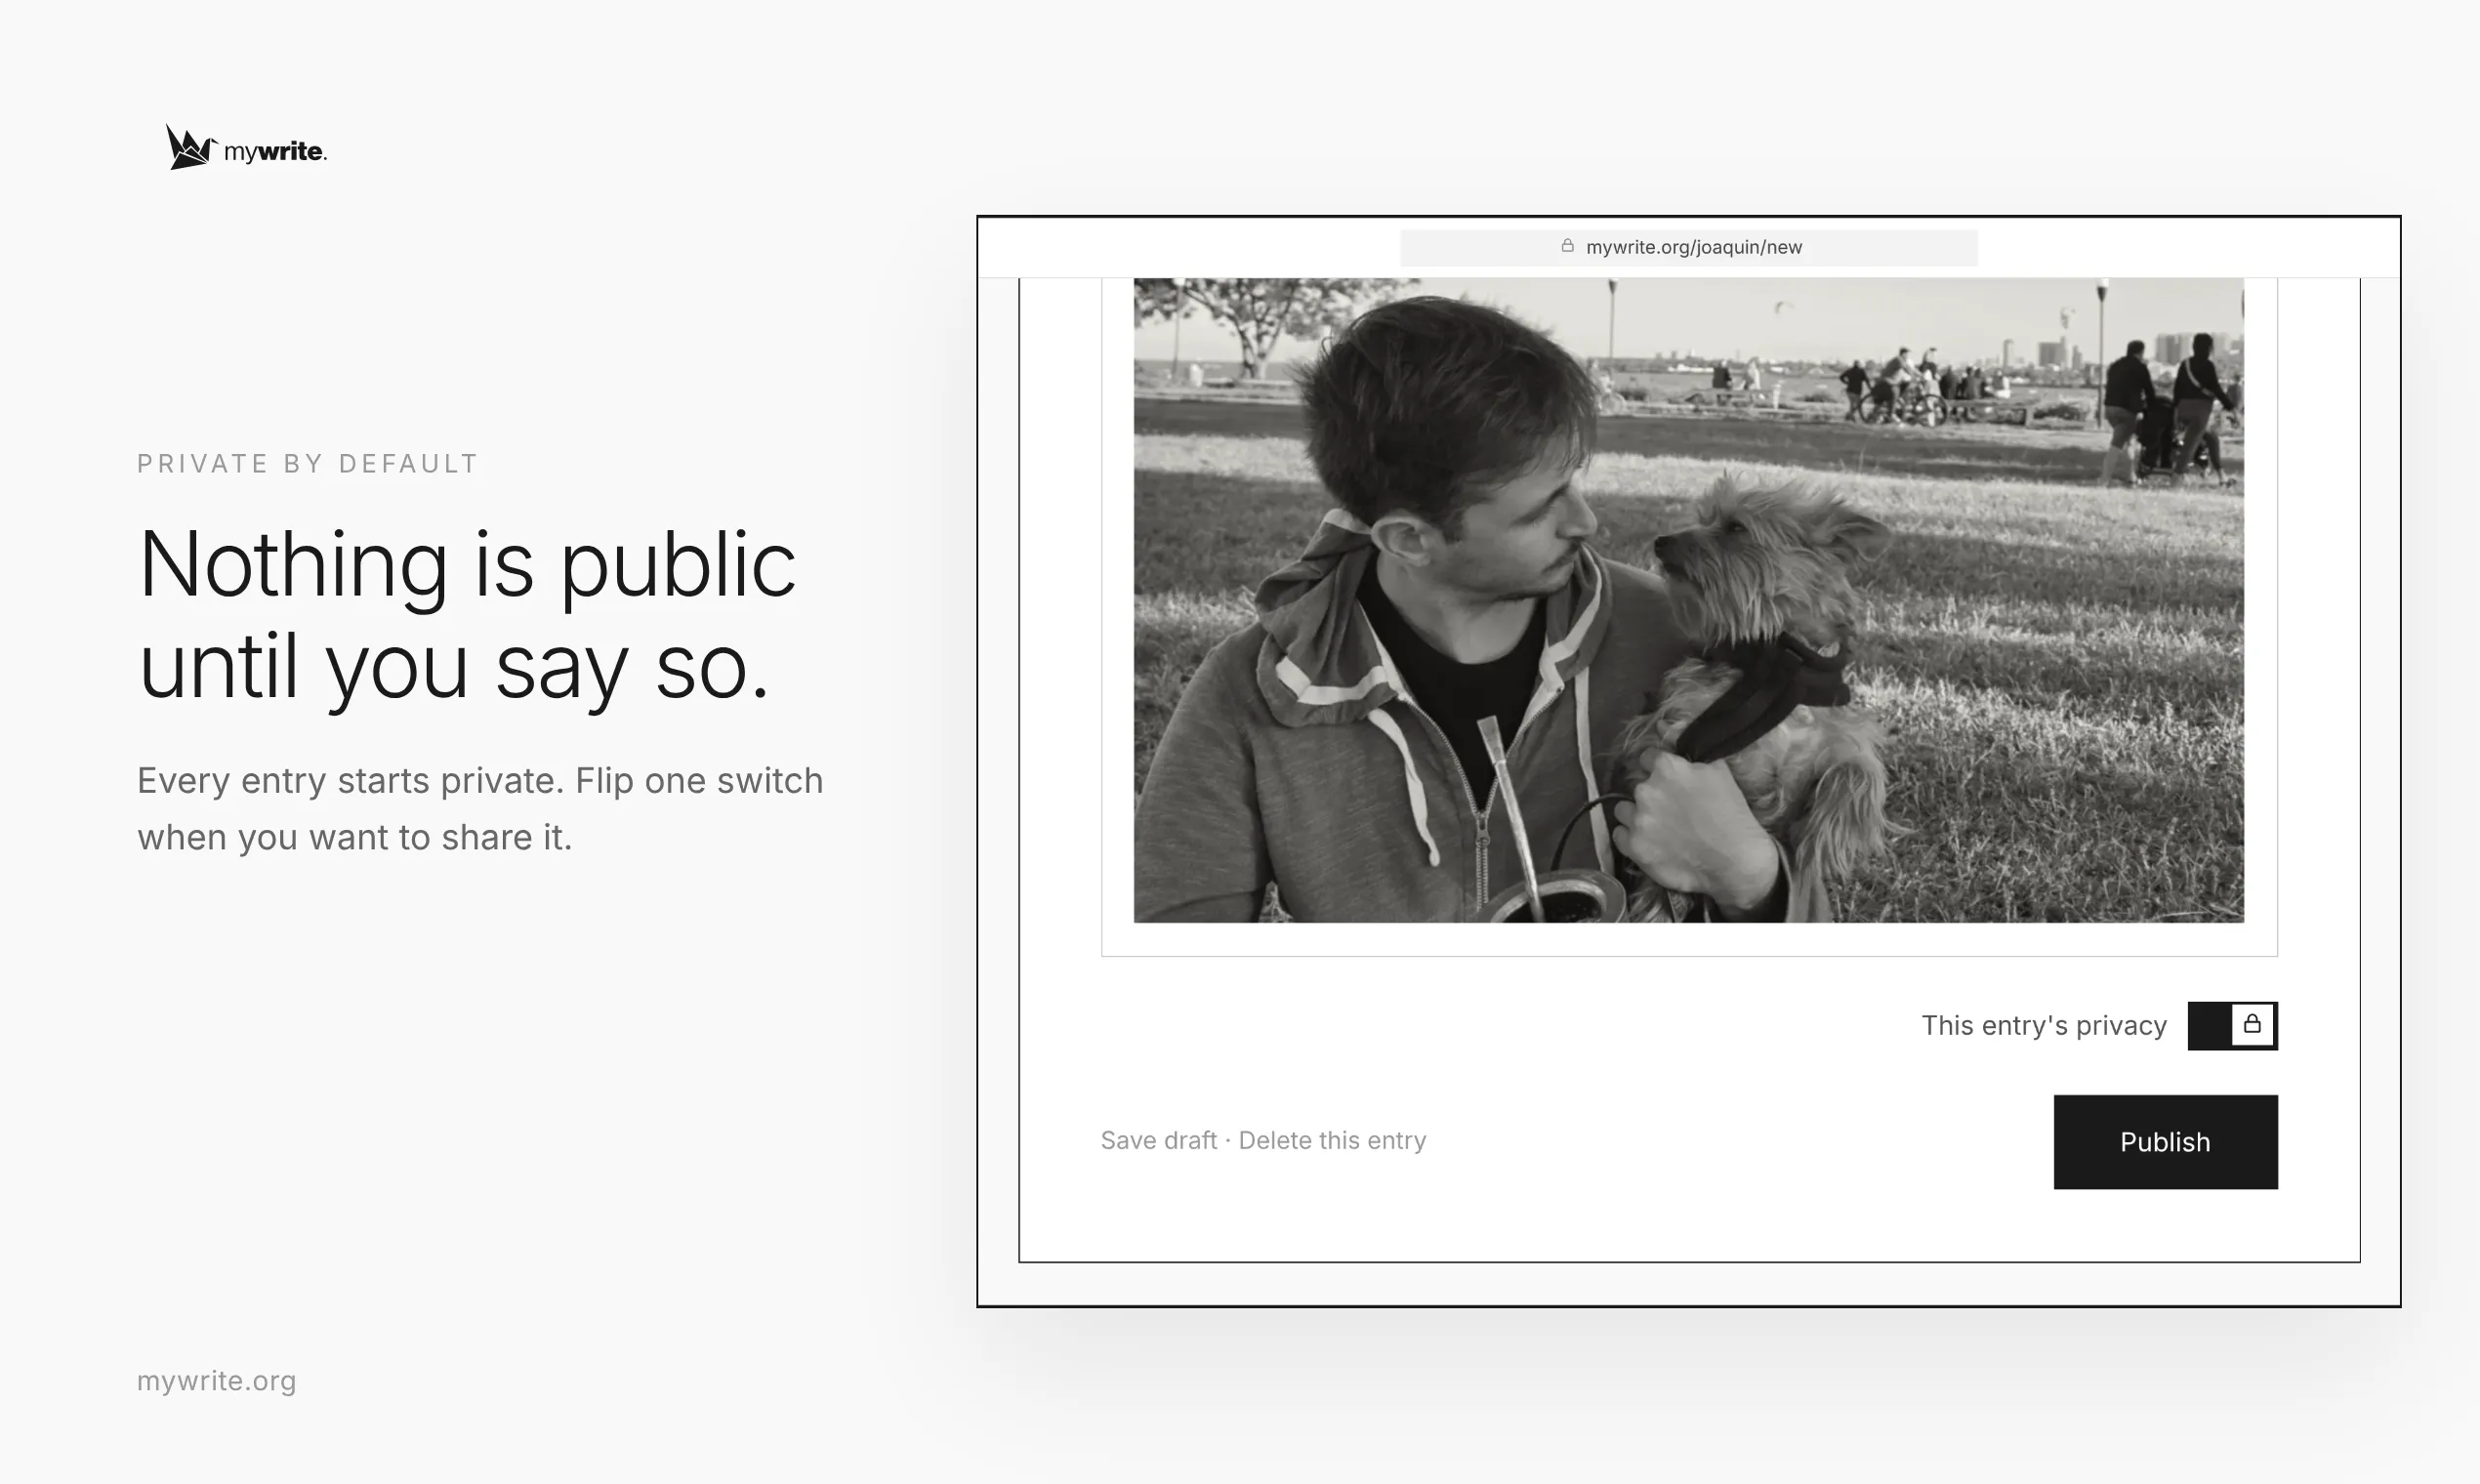Viewport: 2480px width, 1484px height.
Task: Click the man and dog photo
Action: 1688,600
